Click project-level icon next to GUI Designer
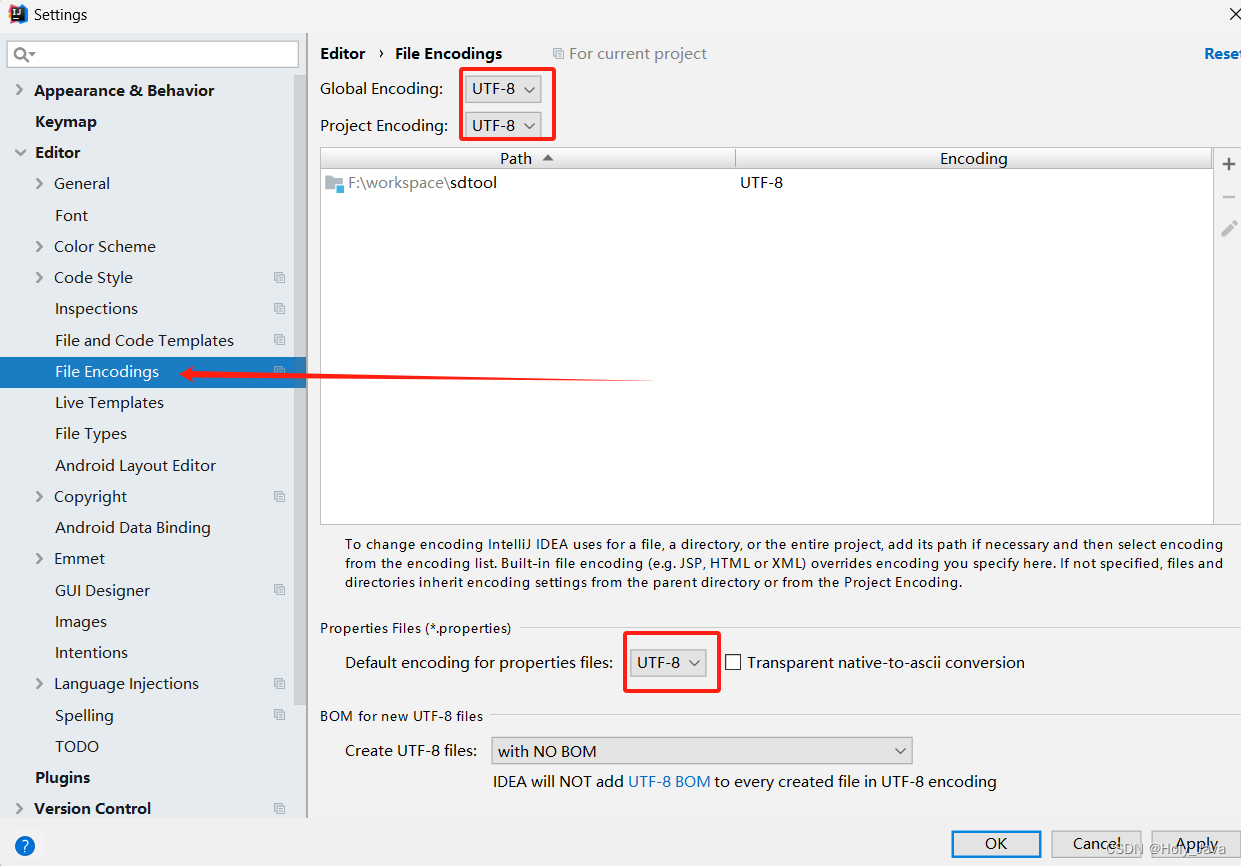Viewport: 1241px width, 866px height. click(279, 590)
